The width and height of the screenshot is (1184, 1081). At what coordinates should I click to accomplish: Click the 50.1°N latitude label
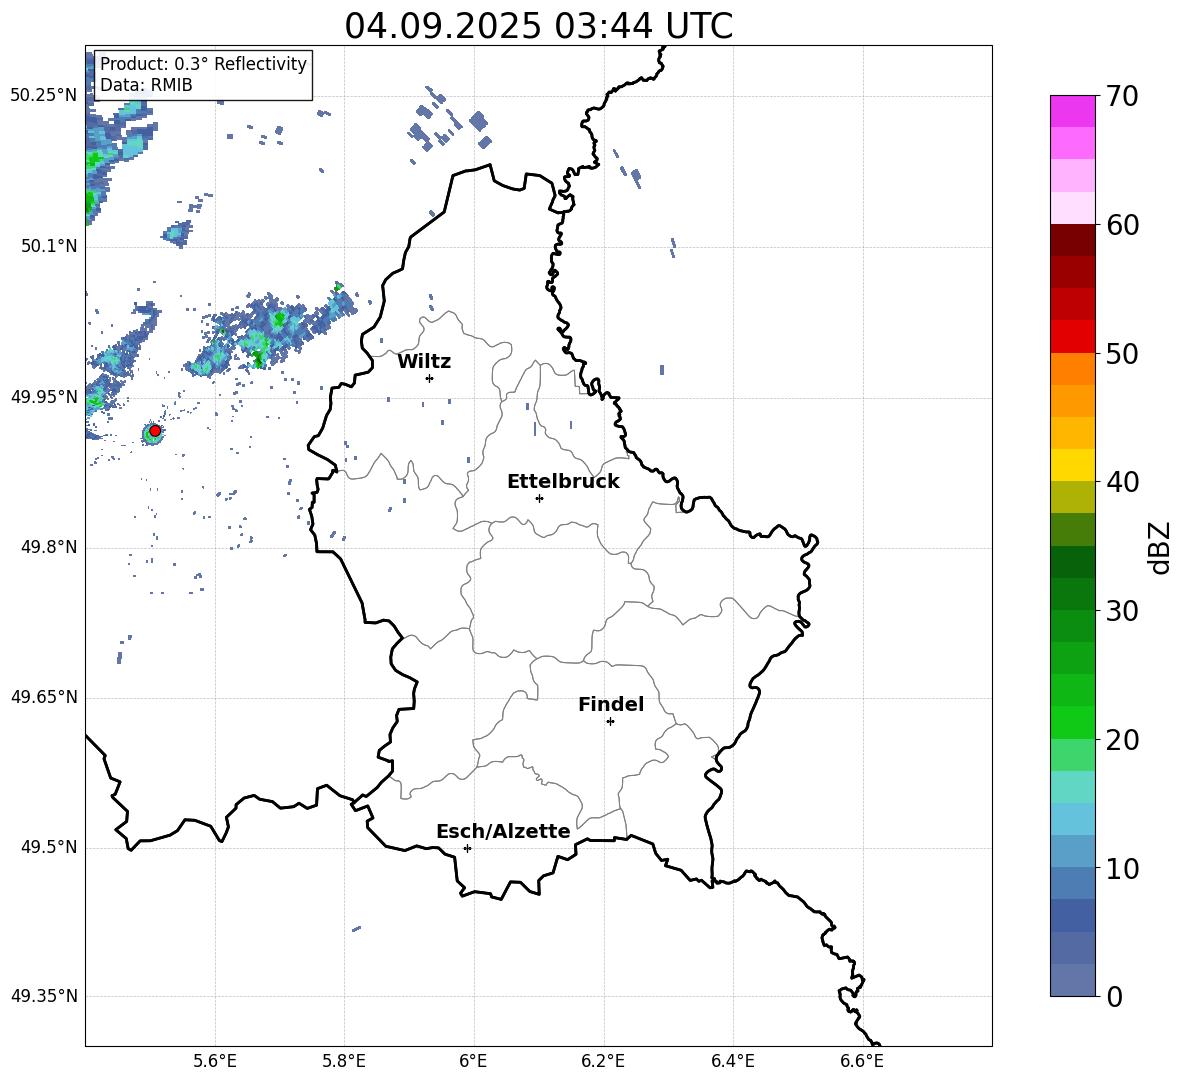49,246
